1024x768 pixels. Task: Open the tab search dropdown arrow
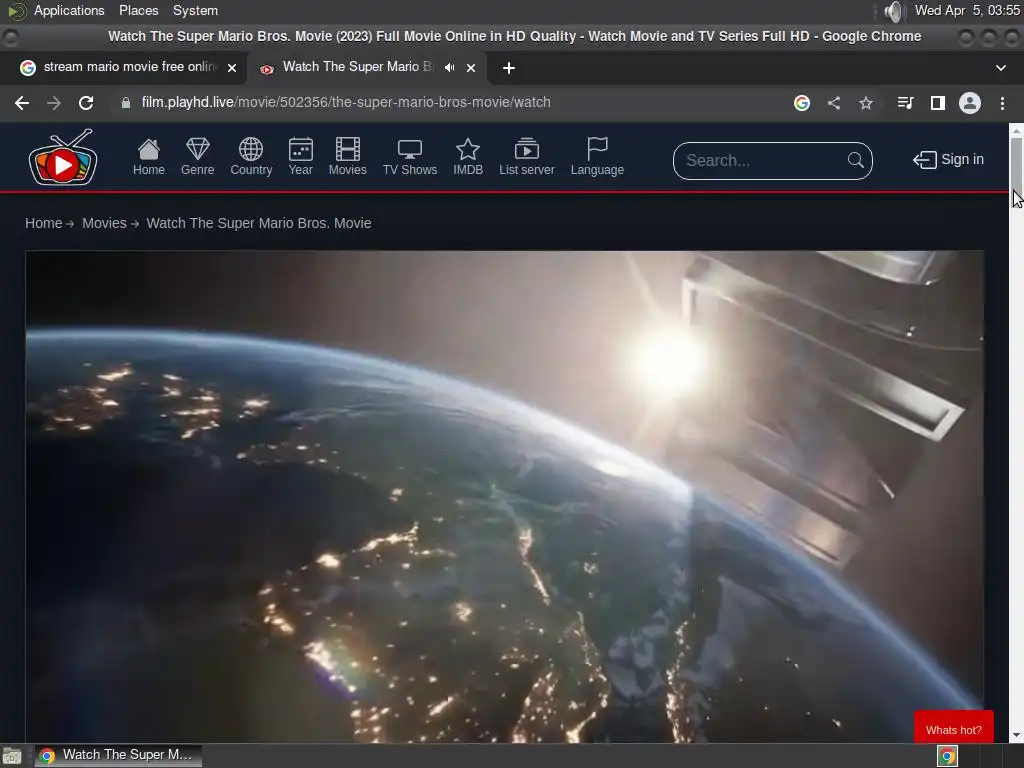click(1000, 68)
